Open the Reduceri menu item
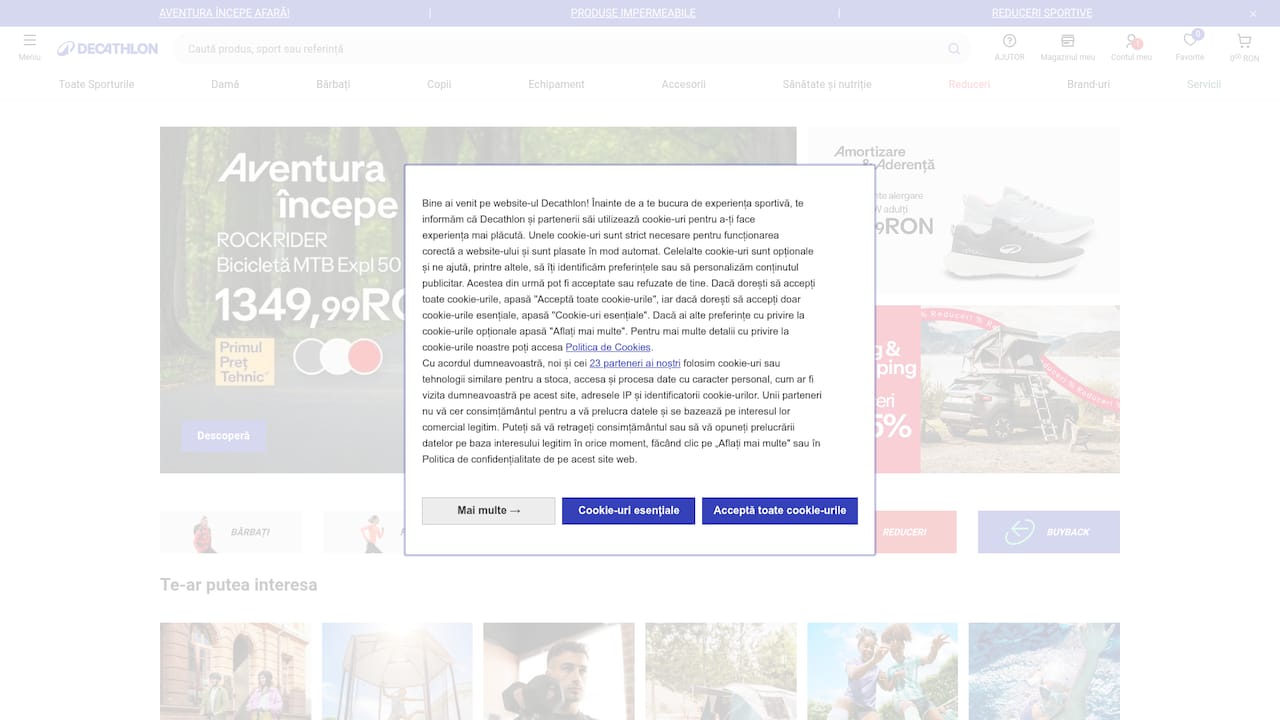Image resolution: width=1280 pixels, height=720 pixels. [x=969, y=84]
